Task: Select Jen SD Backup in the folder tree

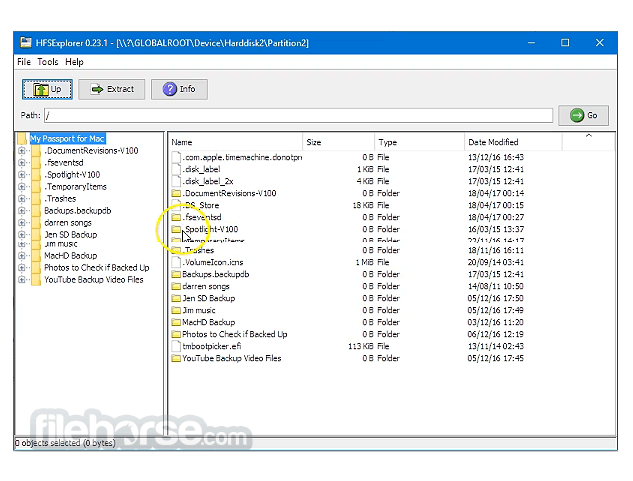Action: 71,235
